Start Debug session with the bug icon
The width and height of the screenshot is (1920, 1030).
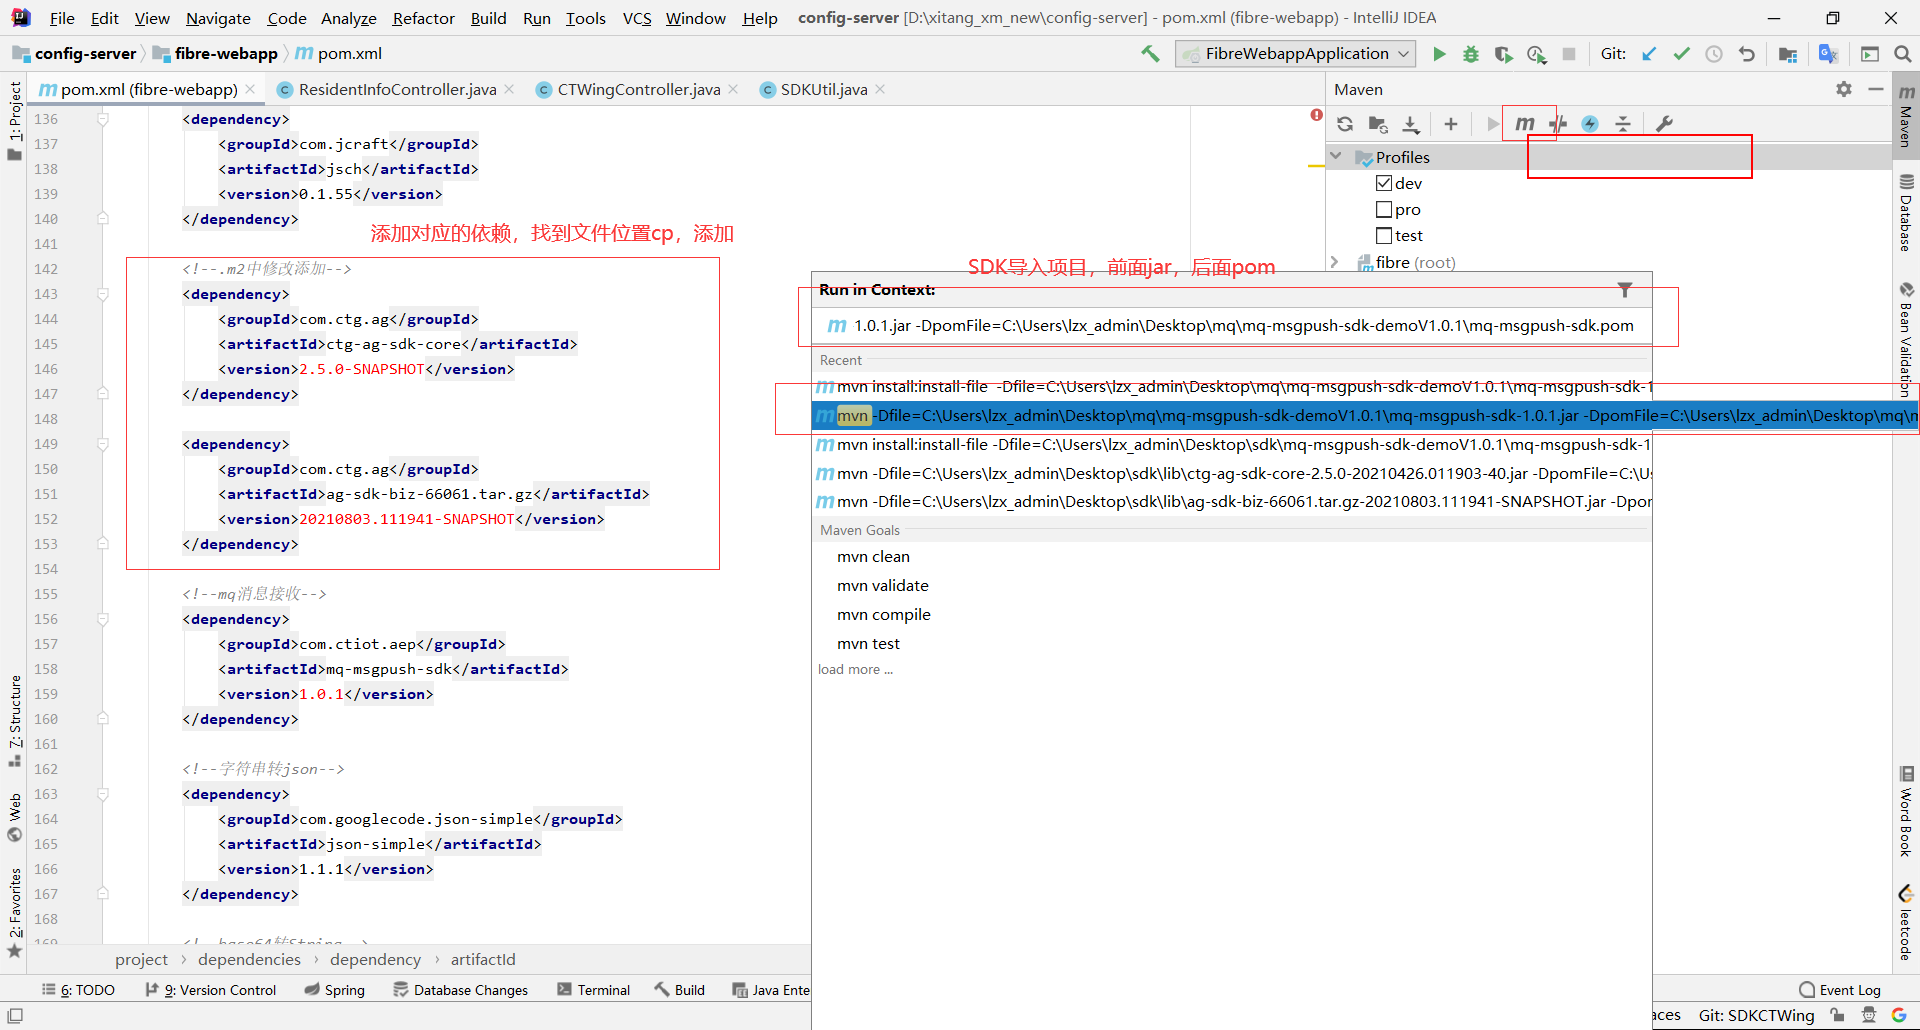pyautogui.click(x=1470, y=54)
